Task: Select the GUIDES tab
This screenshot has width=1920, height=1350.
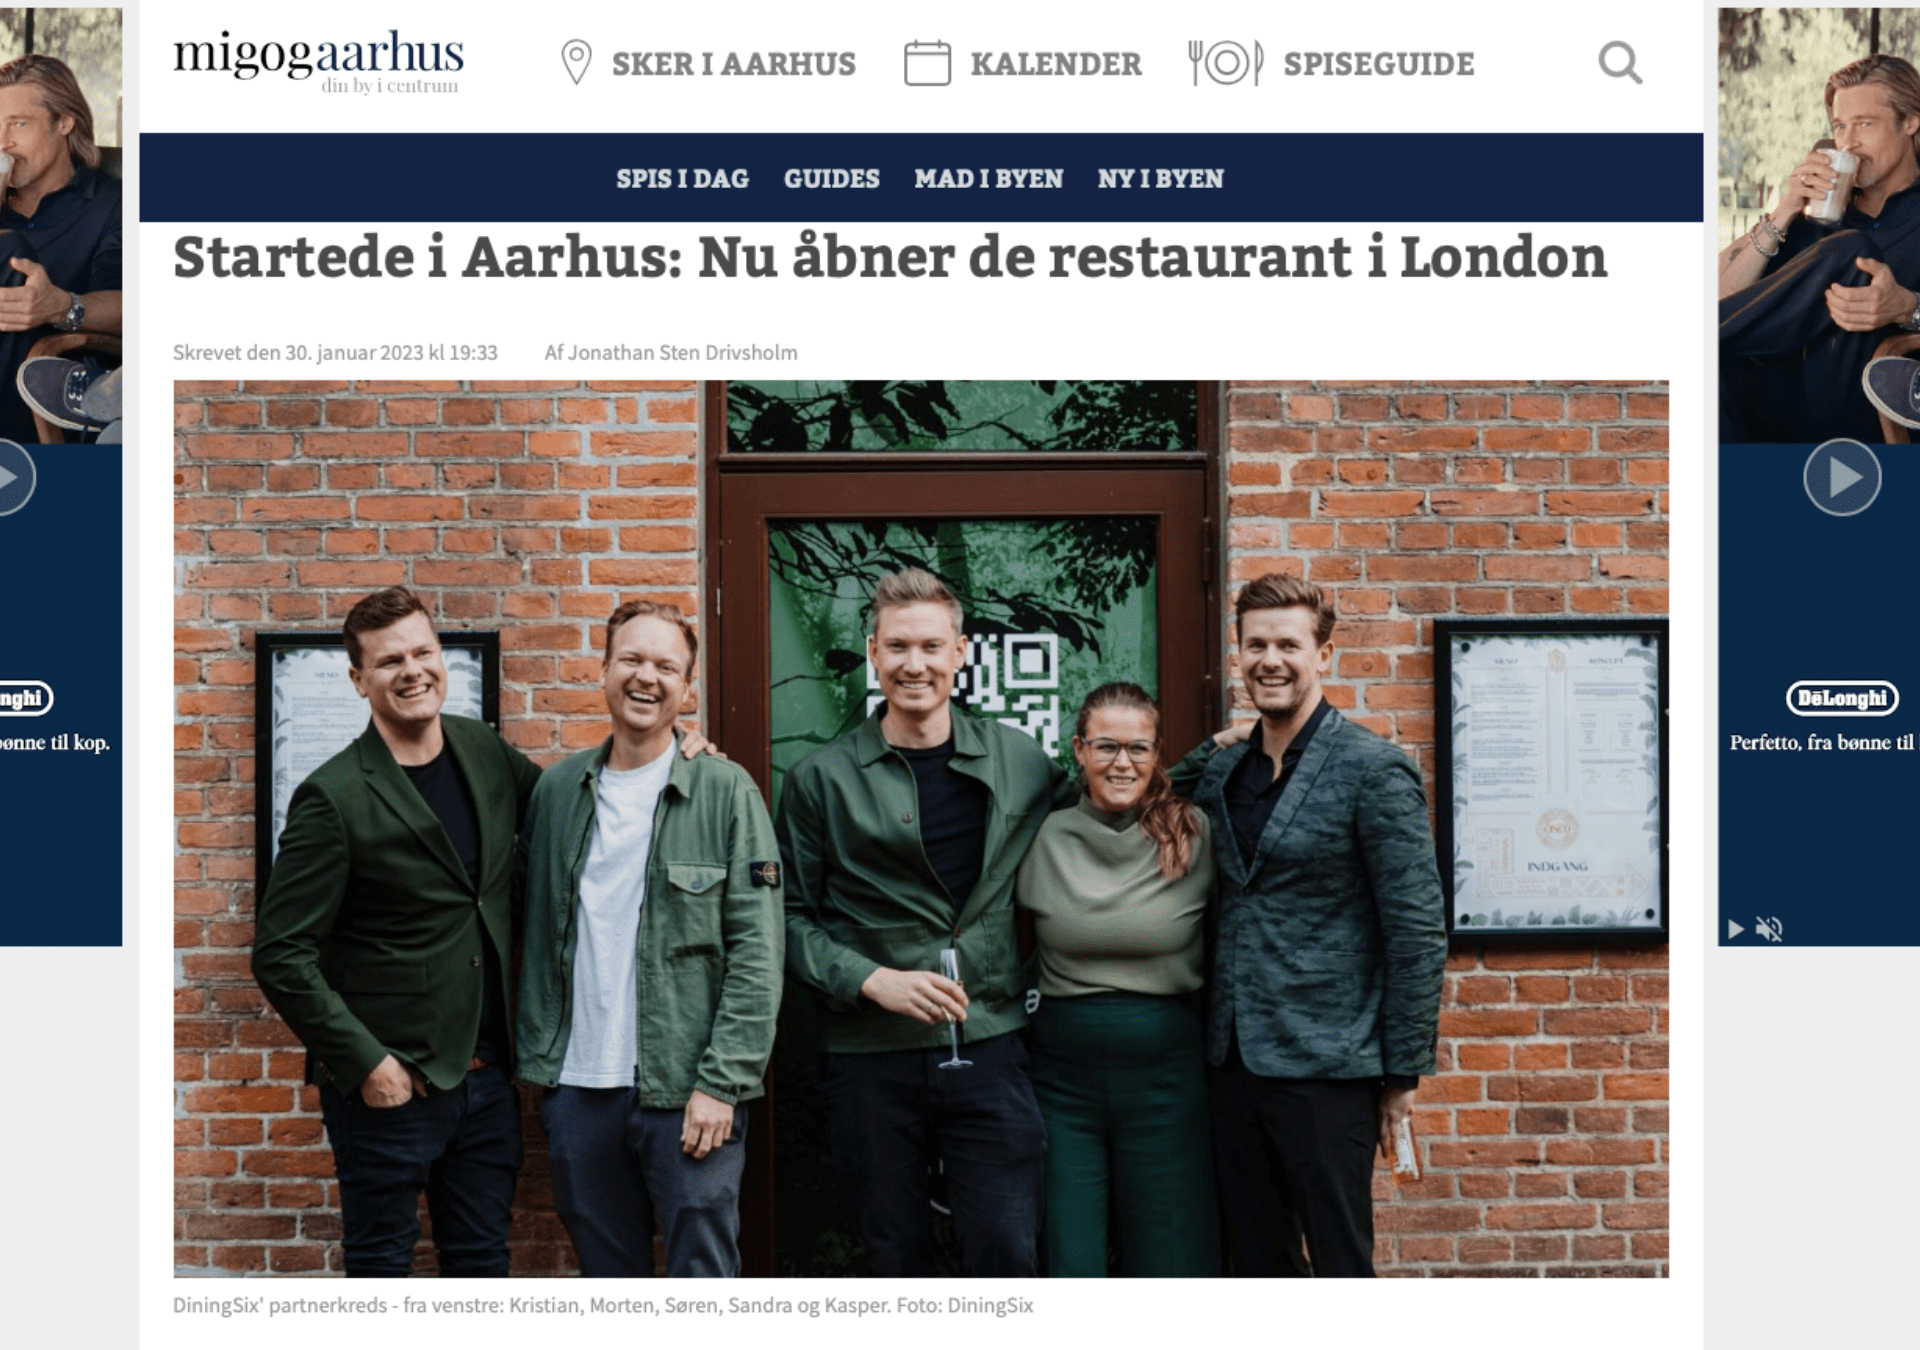Action: (831, 178)
